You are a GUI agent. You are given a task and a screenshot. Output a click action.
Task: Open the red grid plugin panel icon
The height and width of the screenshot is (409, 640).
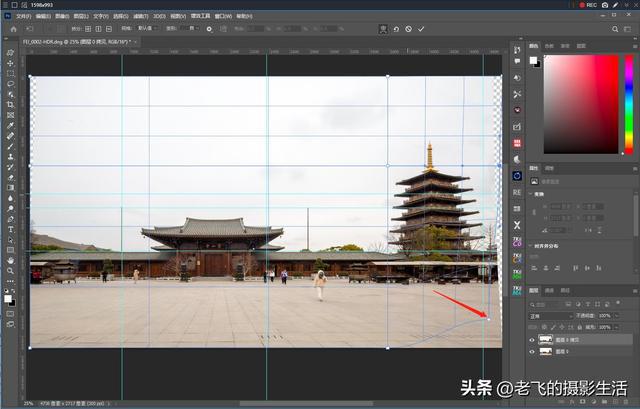pyautogui.click(x=517, y=143)
